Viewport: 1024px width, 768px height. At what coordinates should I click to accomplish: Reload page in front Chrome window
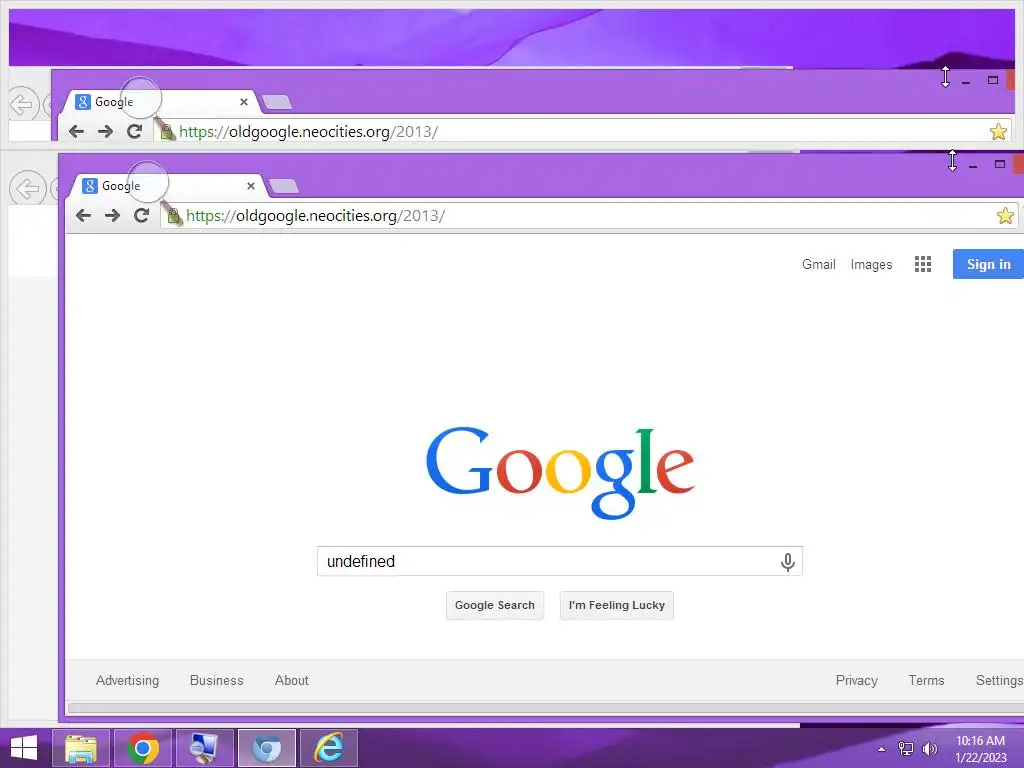pyautogui.click(x=142, y=215)
